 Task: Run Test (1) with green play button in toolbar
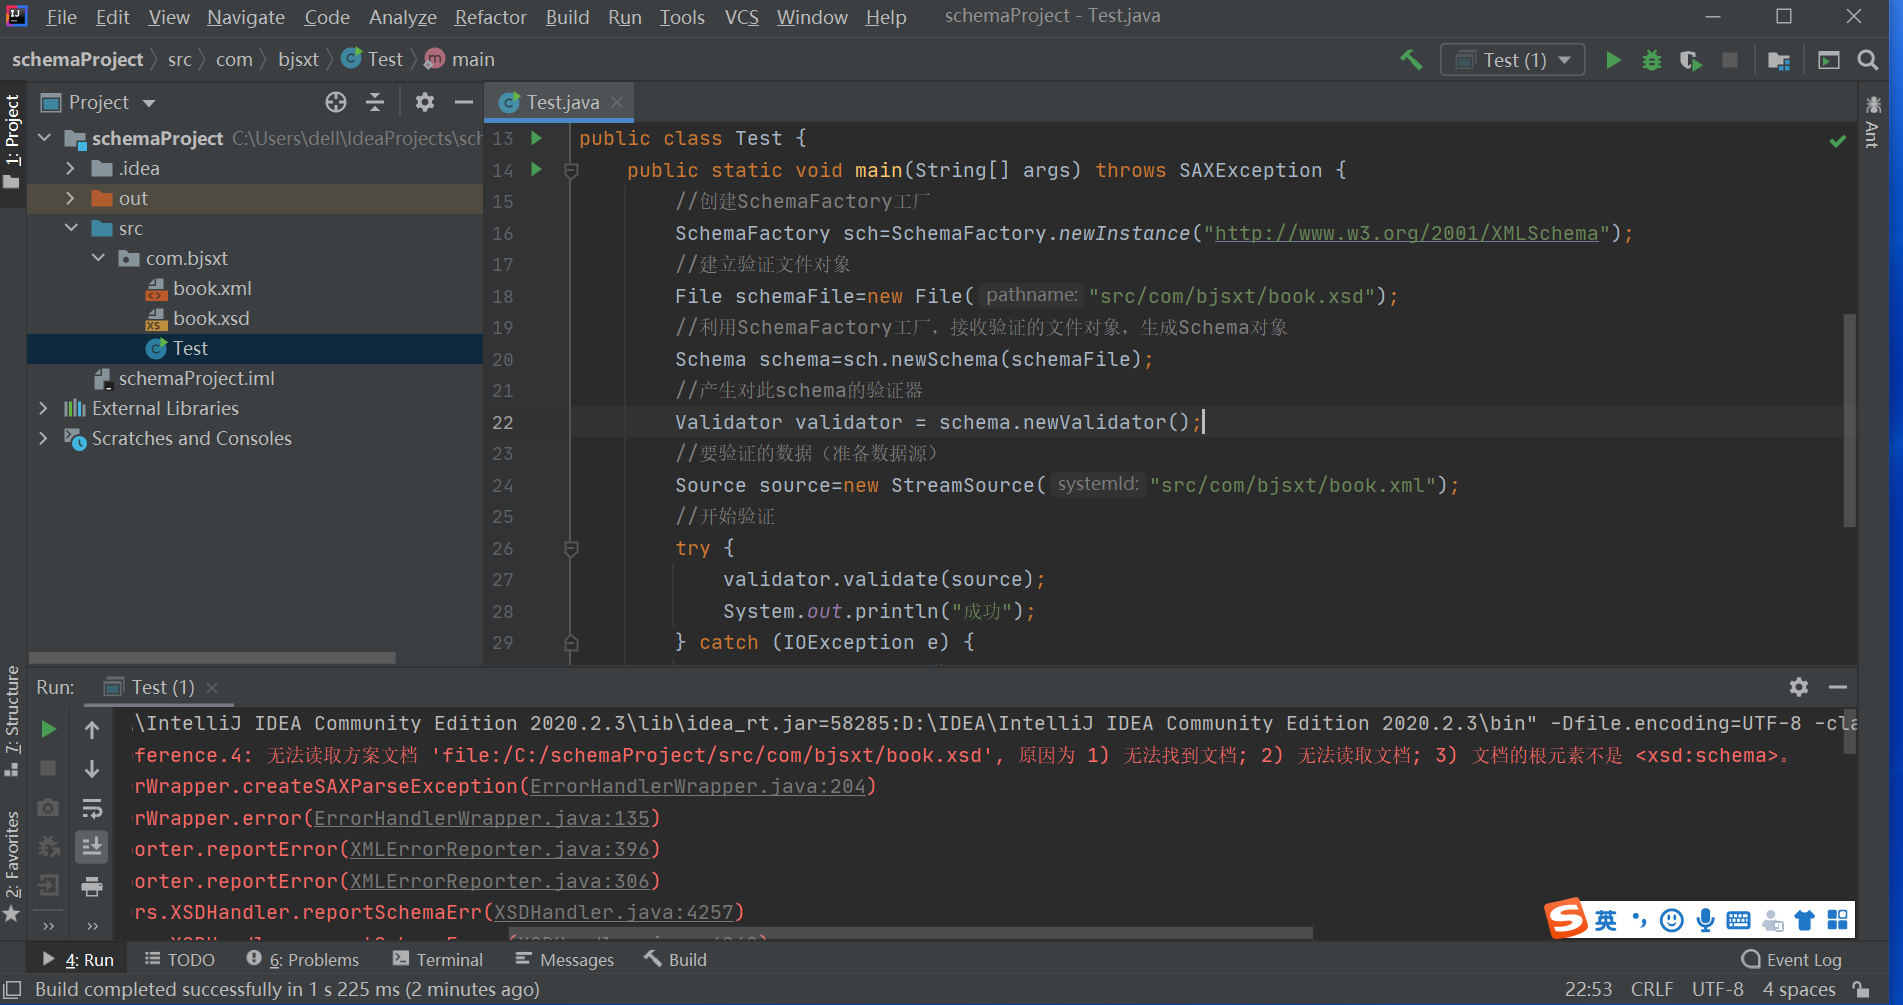[1613, 60]
